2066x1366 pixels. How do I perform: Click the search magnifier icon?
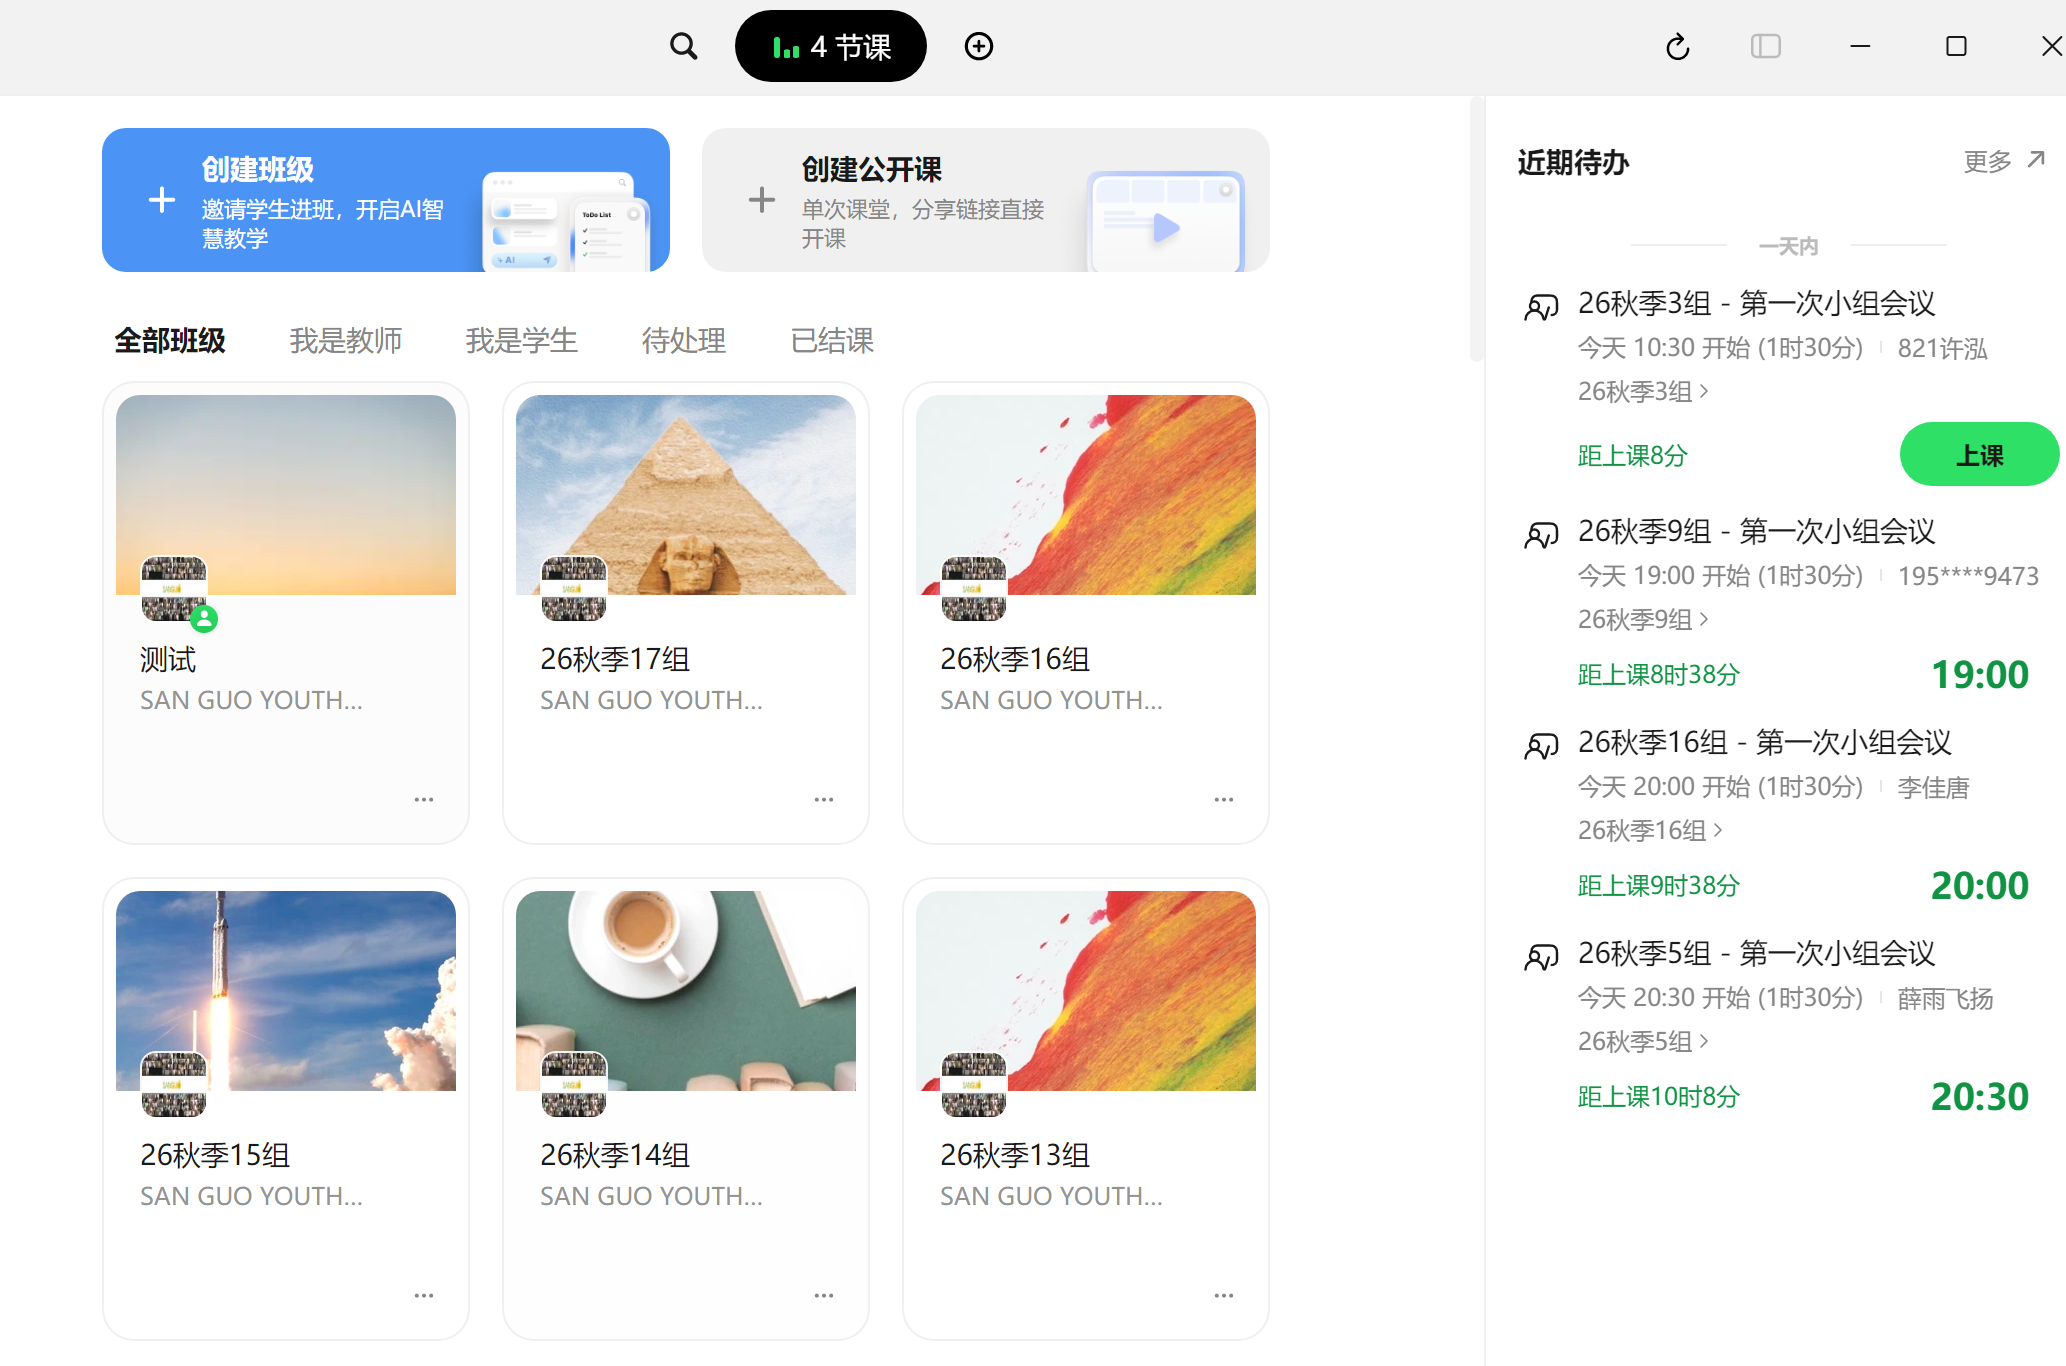[683, 46]
